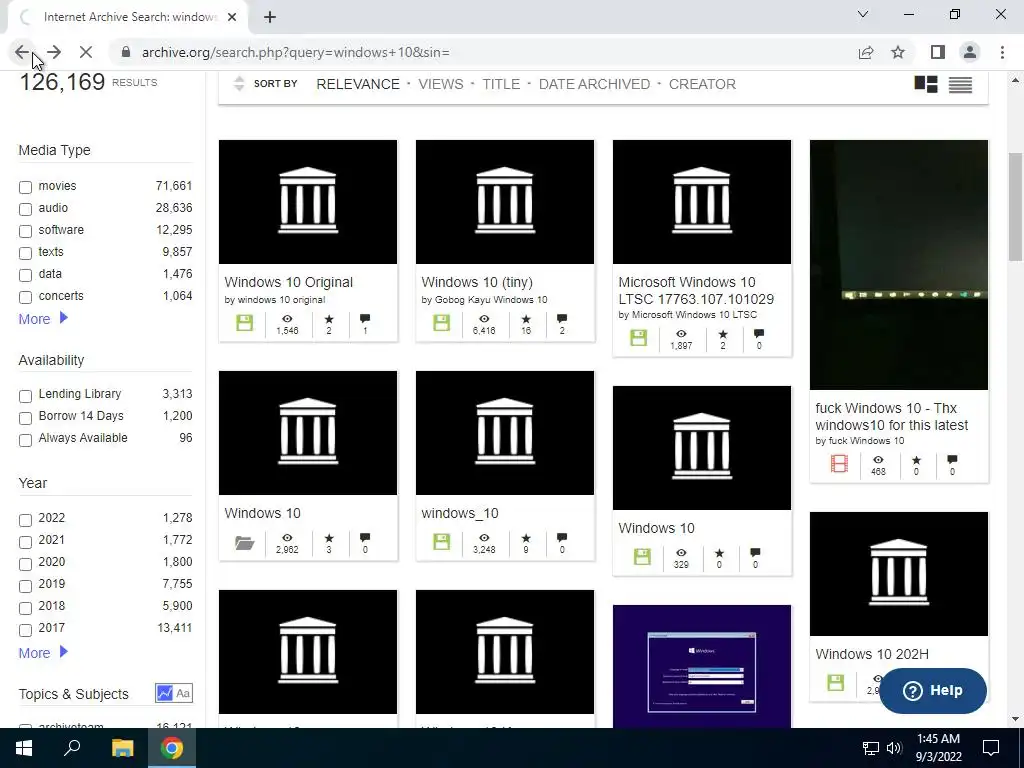Open the tab search dropdown chevron

click(x=863, y=14)
